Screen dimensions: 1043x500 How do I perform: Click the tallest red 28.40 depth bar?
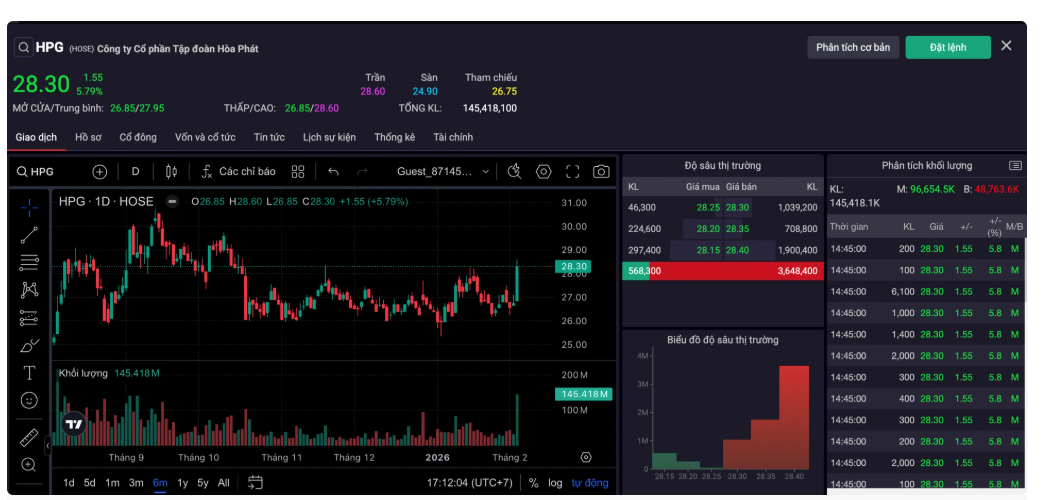pos(794,418)
